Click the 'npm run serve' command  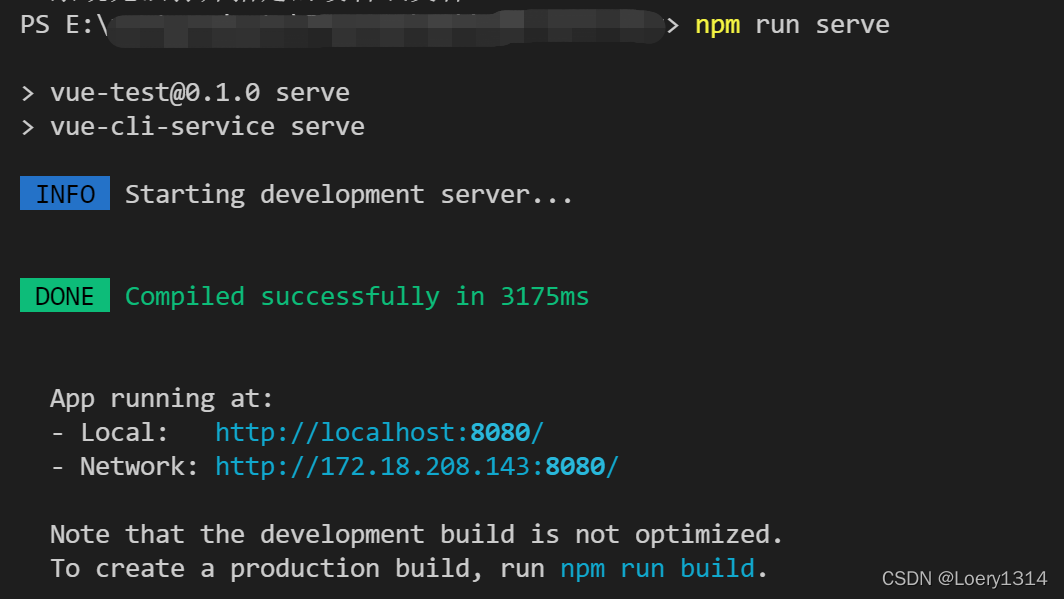click(x=792, y=25)
